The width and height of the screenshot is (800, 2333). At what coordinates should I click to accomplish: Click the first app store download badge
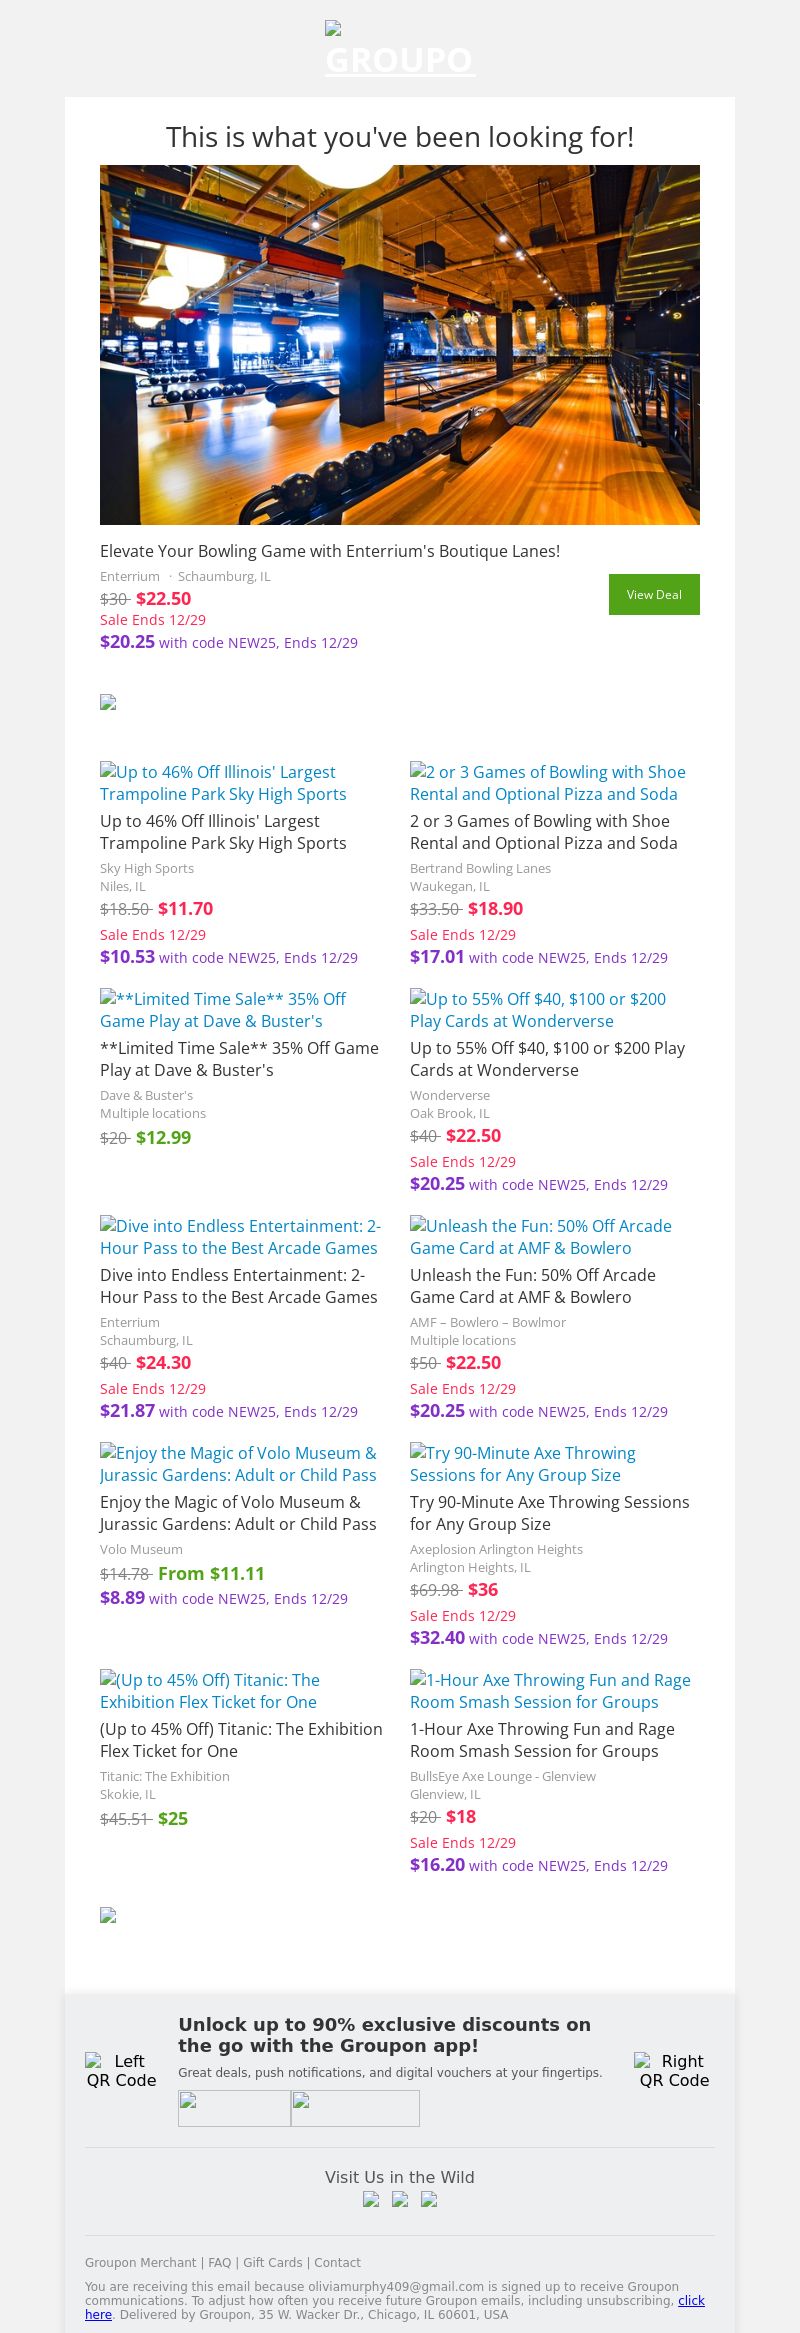(x=234, y=2108)
